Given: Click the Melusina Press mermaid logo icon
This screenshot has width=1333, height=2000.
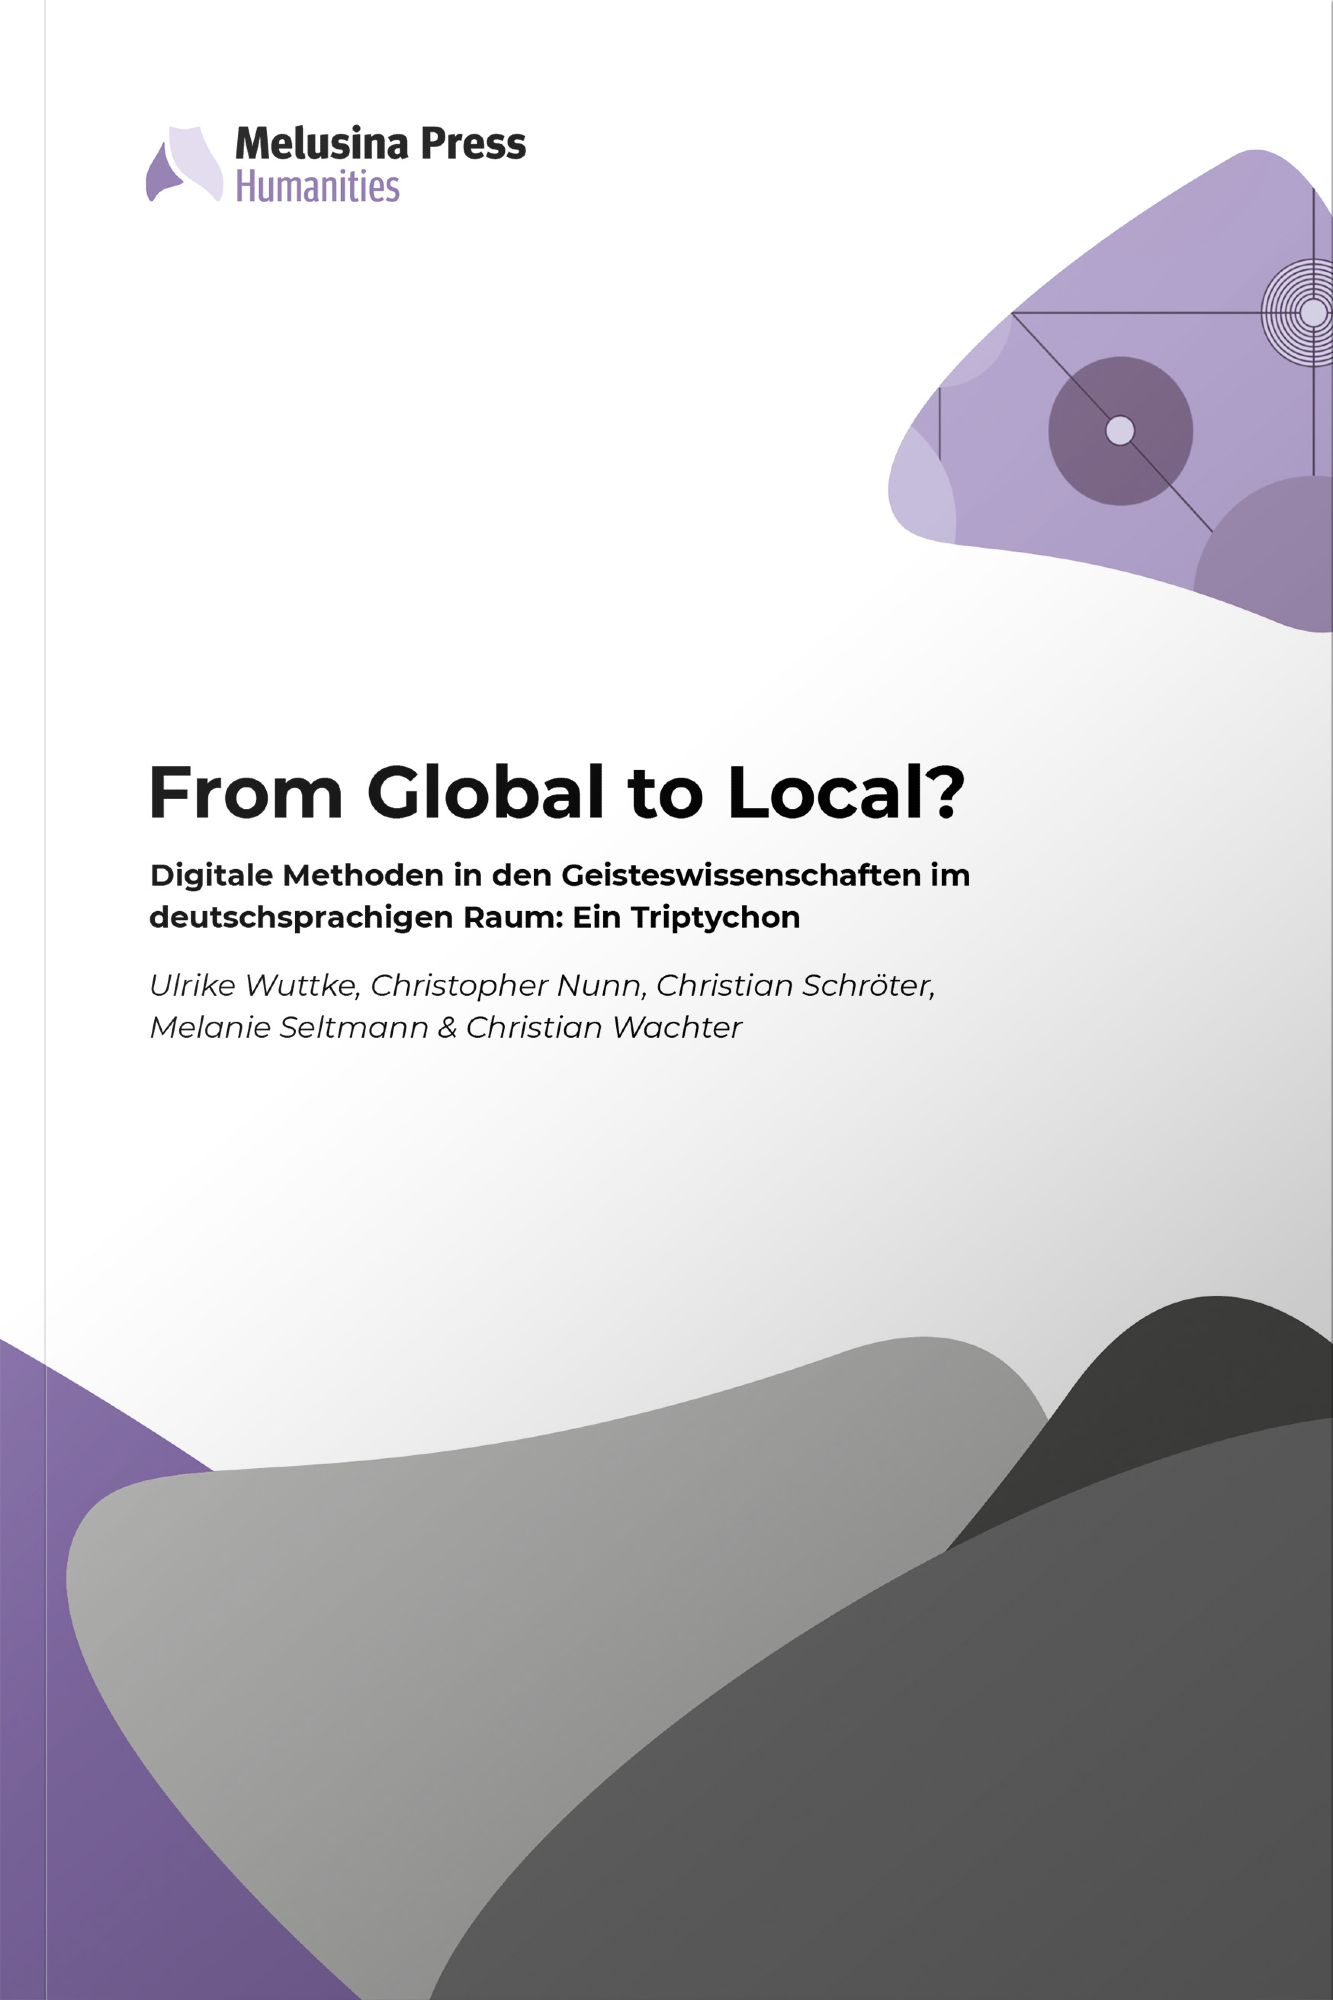Looking at the screenshot, I should (185, 165).
